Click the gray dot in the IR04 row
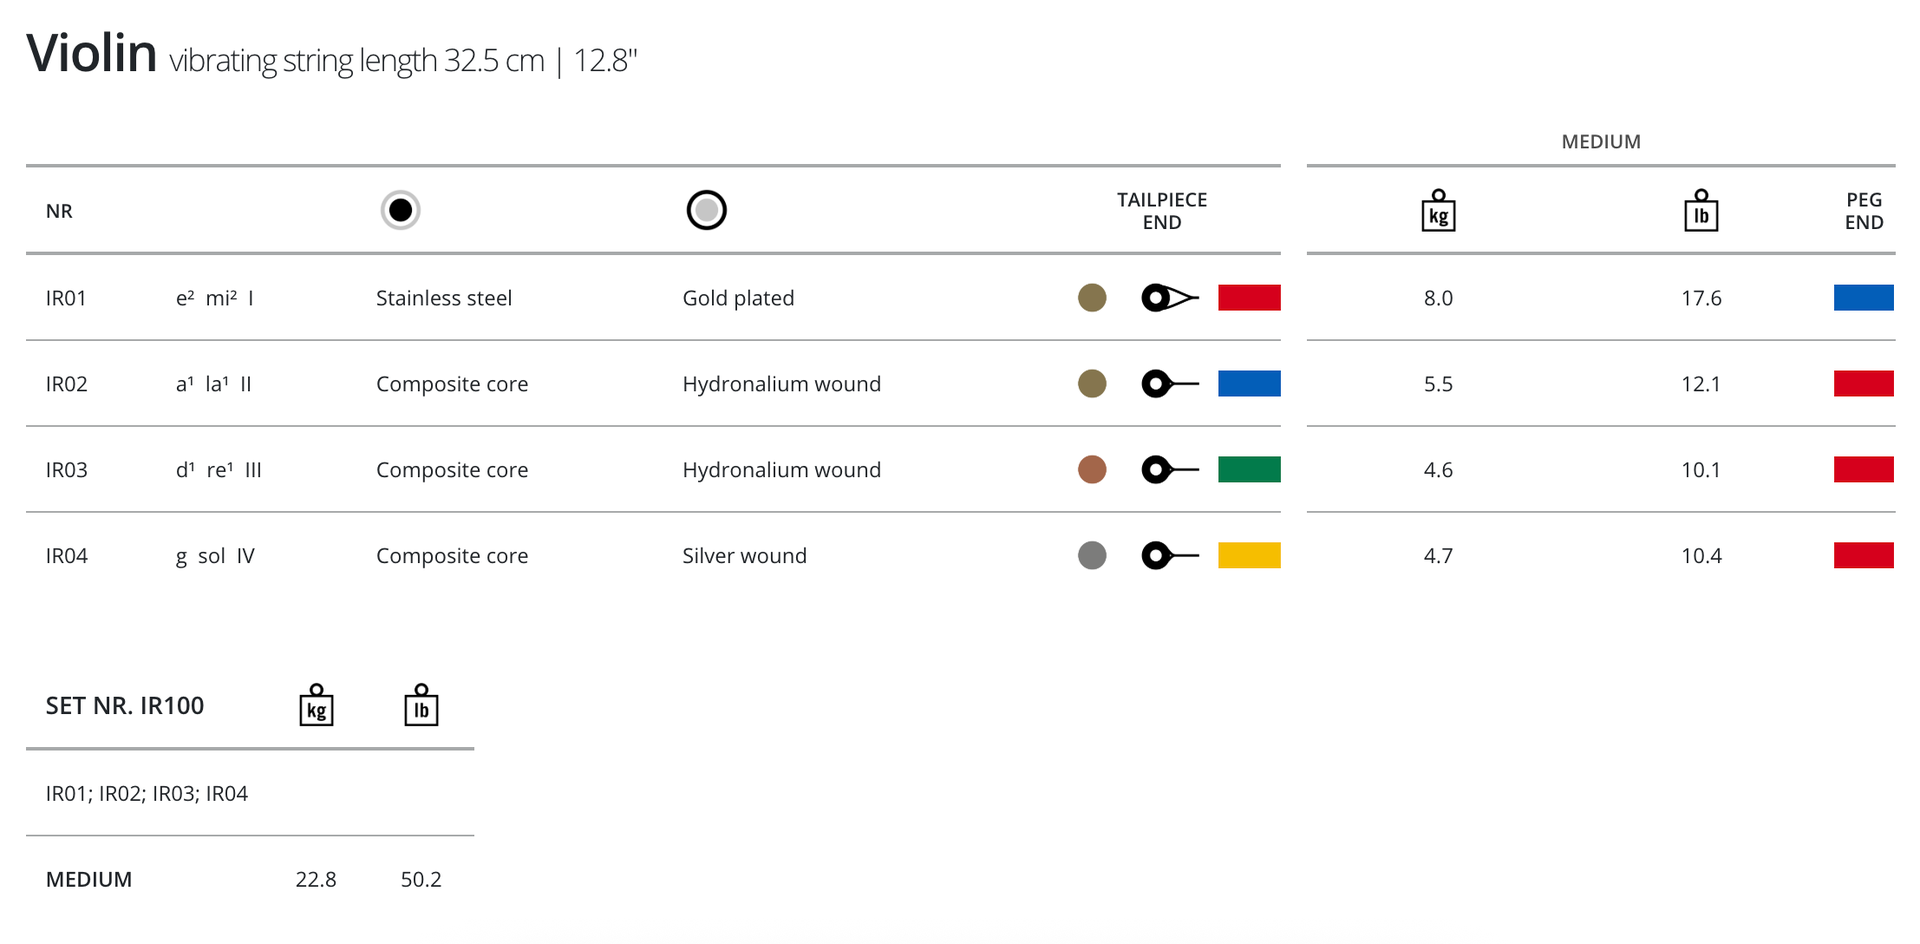Viewport: 1920px width, 944px height. tap(1092, 556)
